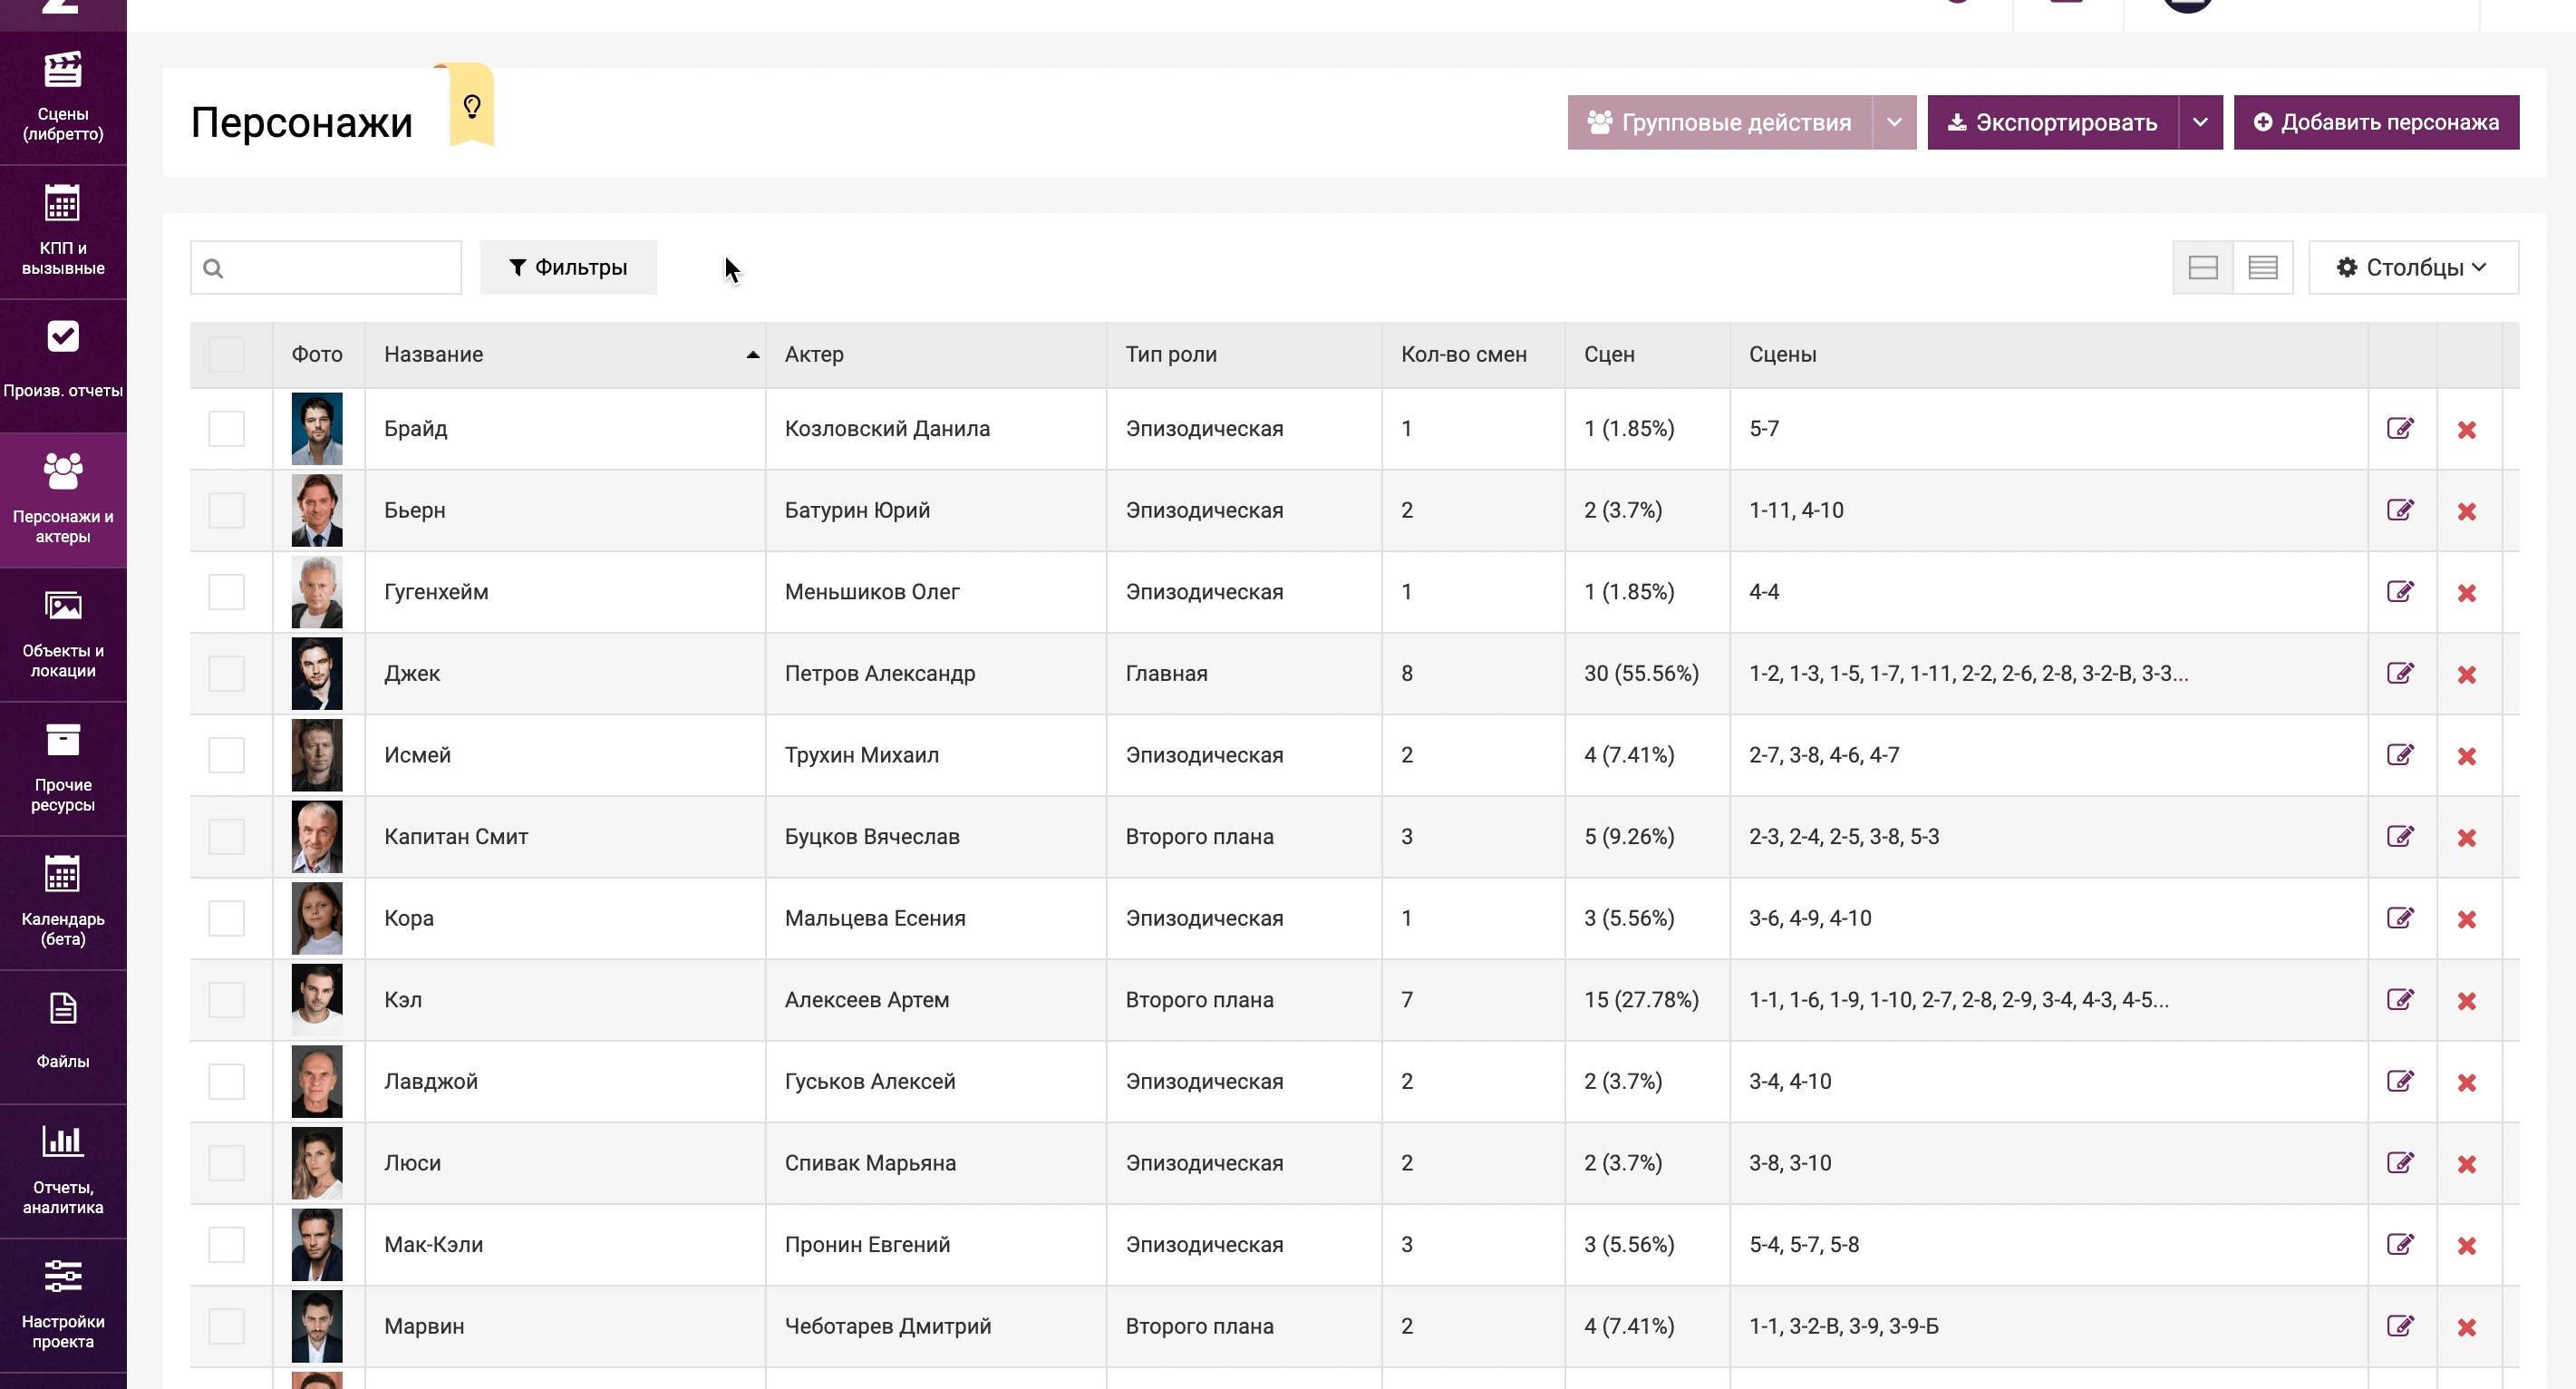Edit the Джек character row
The image size is (2576, 1389).
coord(2400,673)
